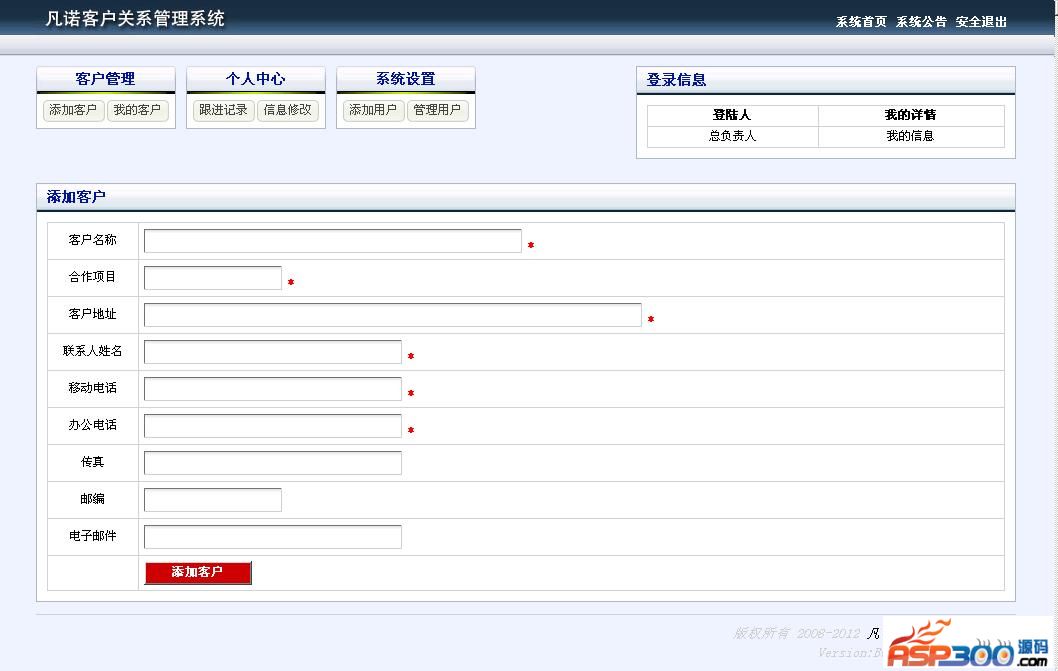Click the ASP300 源码 logo

tap(967, 643)
